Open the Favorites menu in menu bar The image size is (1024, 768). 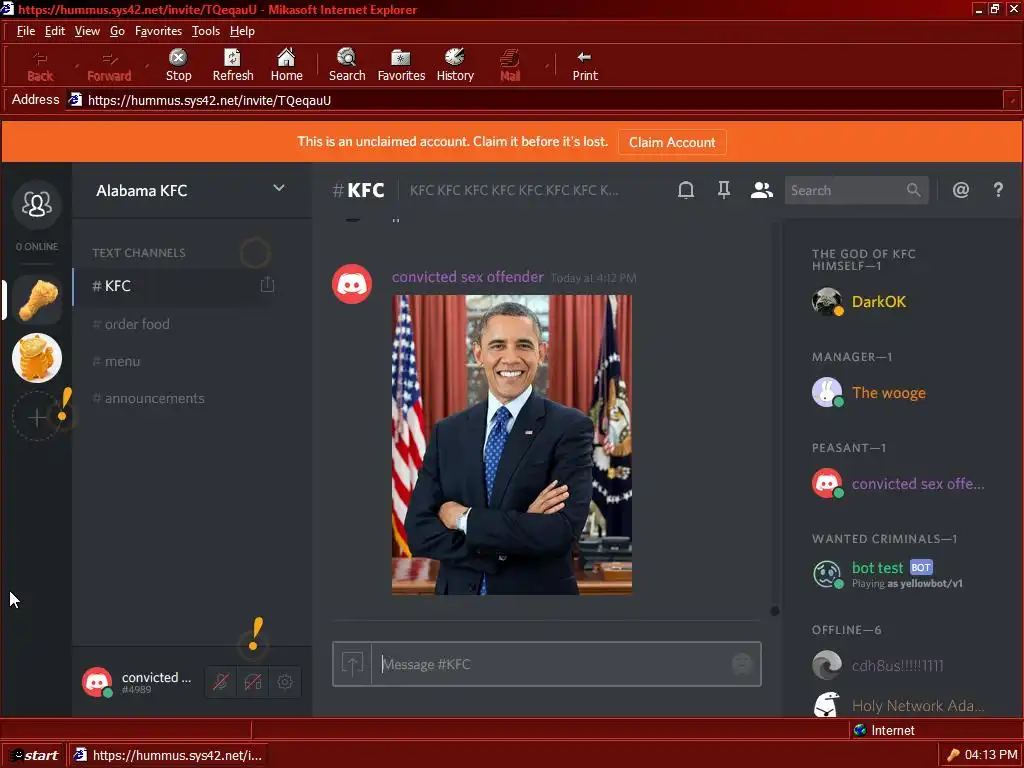(x=158, y=31)
